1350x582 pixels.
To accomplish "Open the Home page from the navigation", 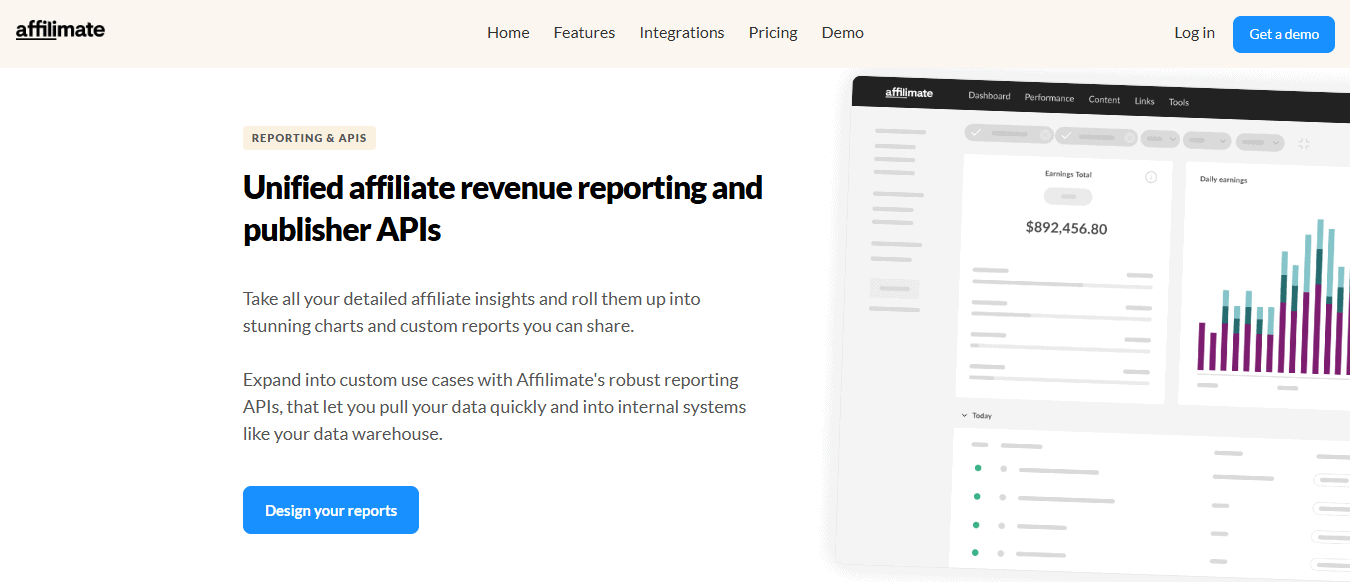I will click(x=508, y=33).
